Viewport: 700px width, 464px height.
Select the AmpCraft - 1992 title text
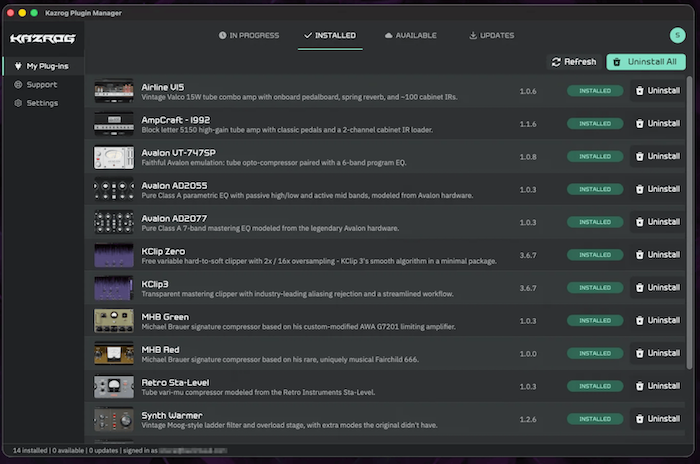tap(175, 120)
